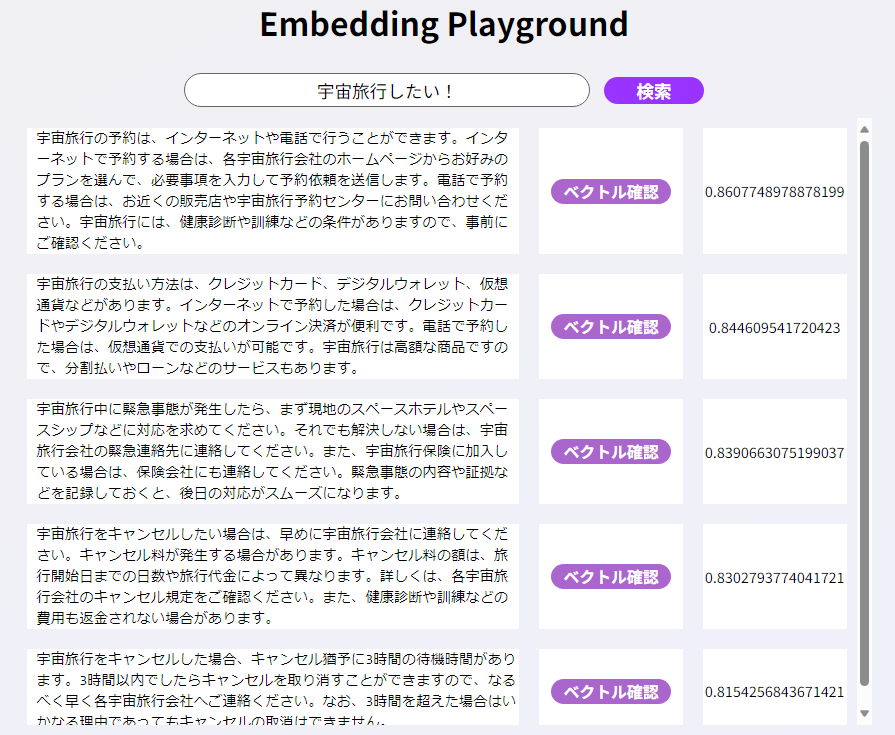Click ベクトル確認 for the cancellation policy paragraph

click(611, 577)
